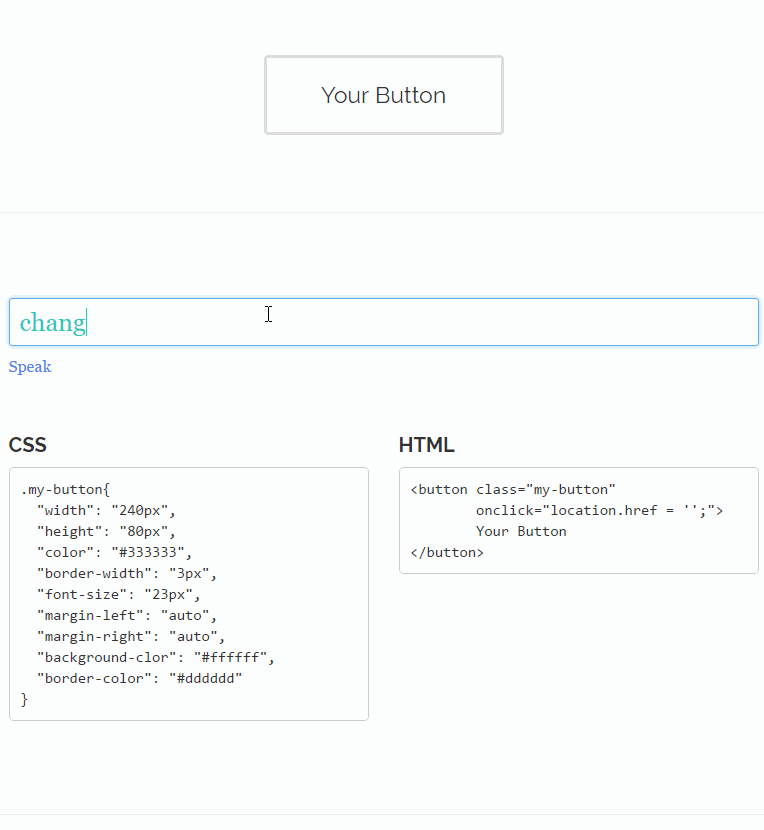Click the onclick location.href HTML line

pos(598,510)
